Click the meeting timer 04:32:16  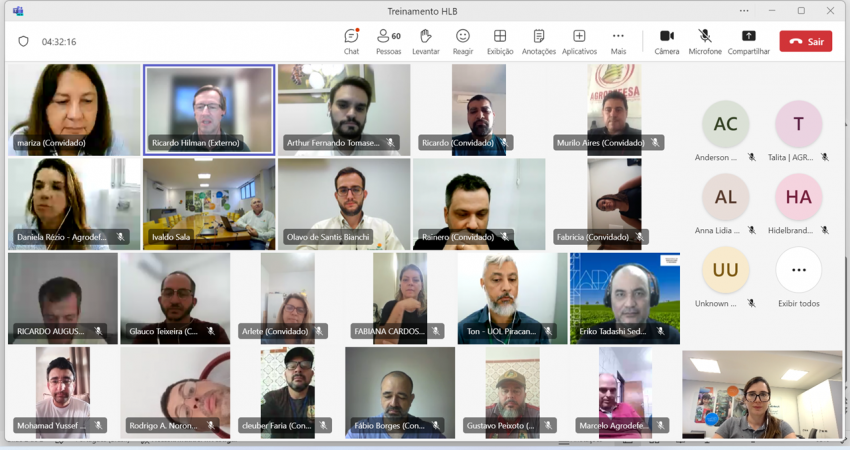coord(59,42)
